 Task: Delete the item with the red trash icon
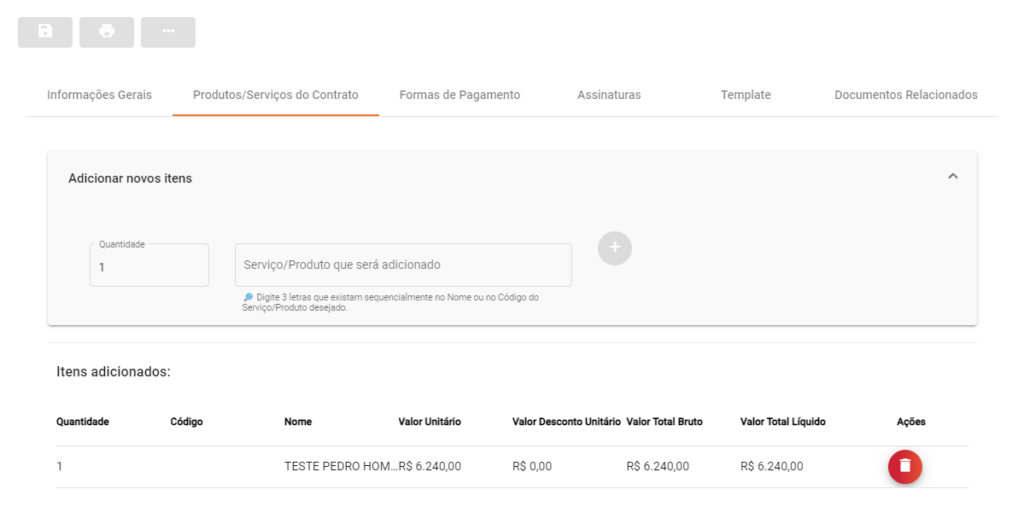905,466
